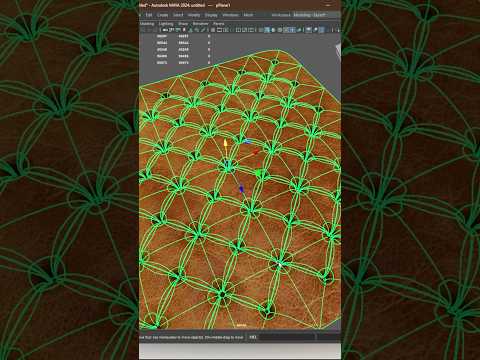
Task: Toggle the viewport grid icon
Action: [213, 30]
